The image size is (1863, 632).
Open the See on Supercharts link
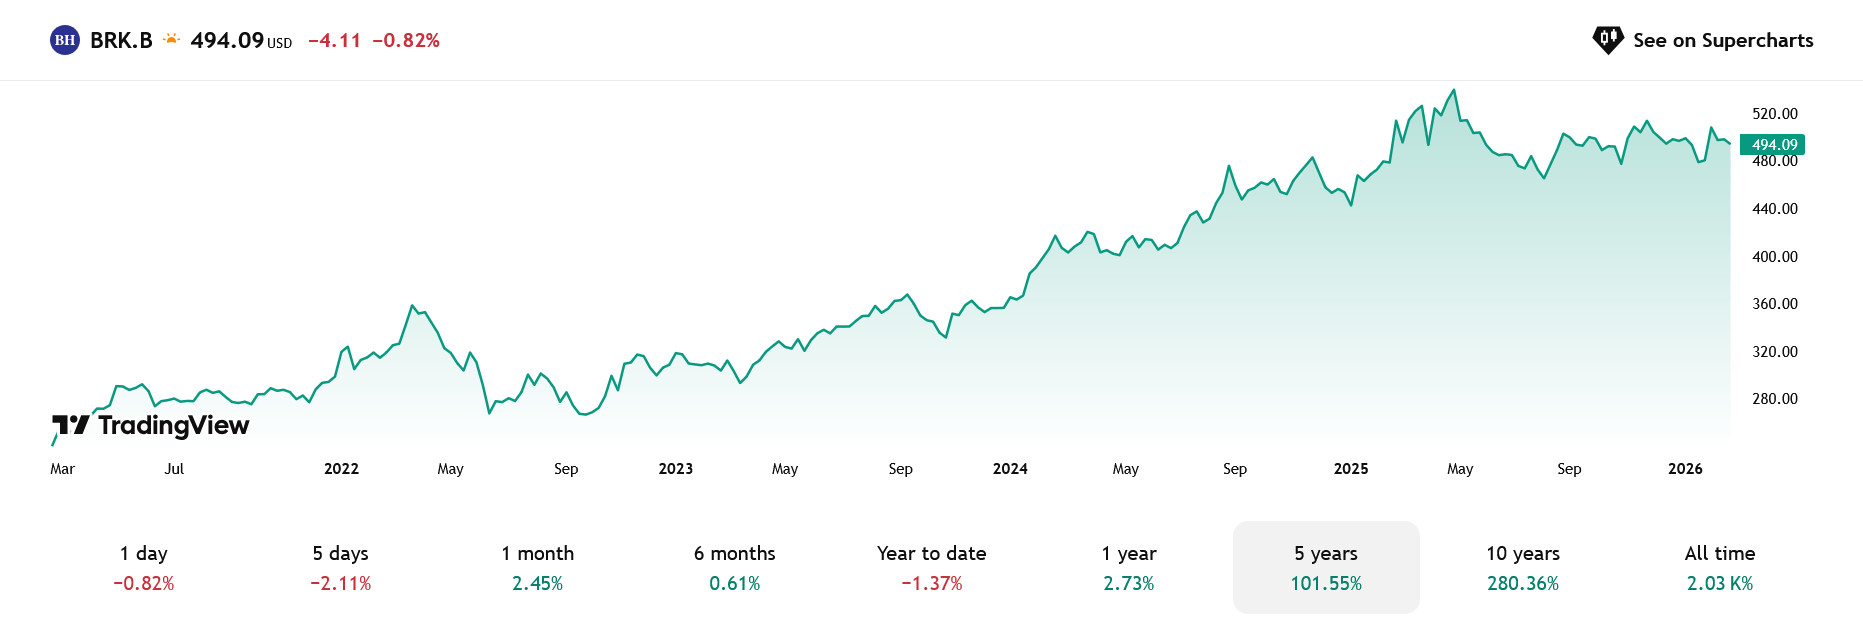coord(1722,40)
